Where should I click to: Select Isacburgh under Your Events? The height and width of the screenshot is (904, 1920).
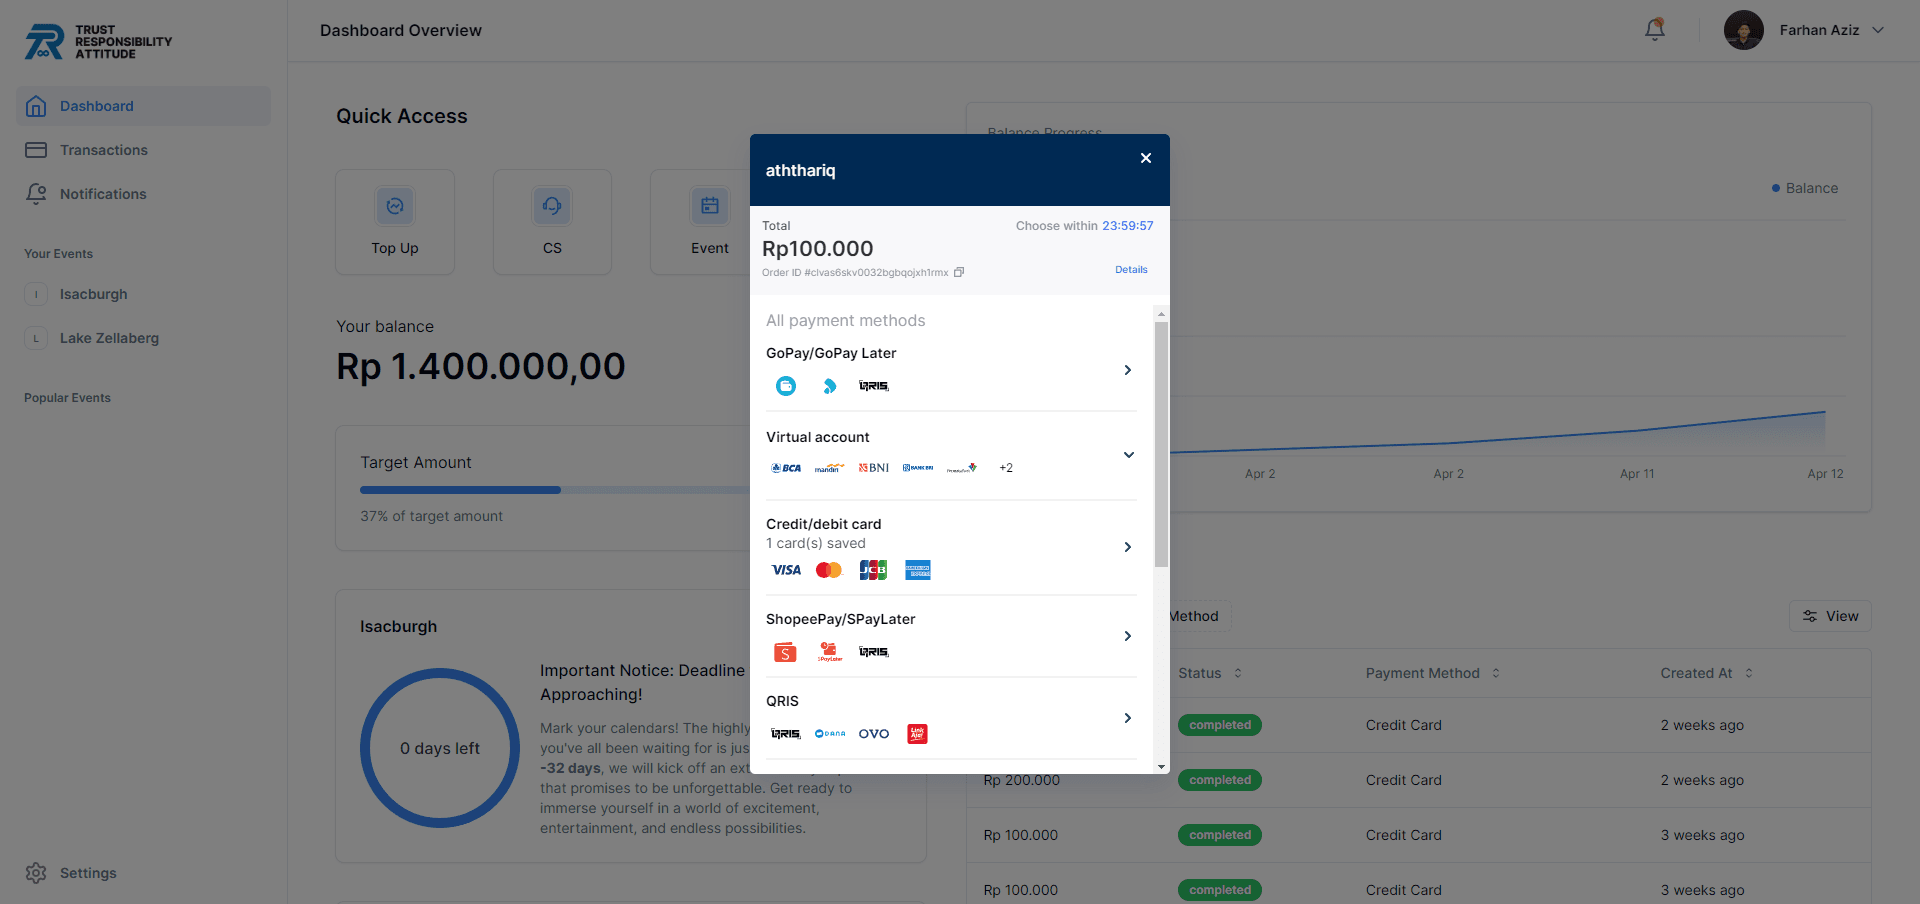coord(92,293)
